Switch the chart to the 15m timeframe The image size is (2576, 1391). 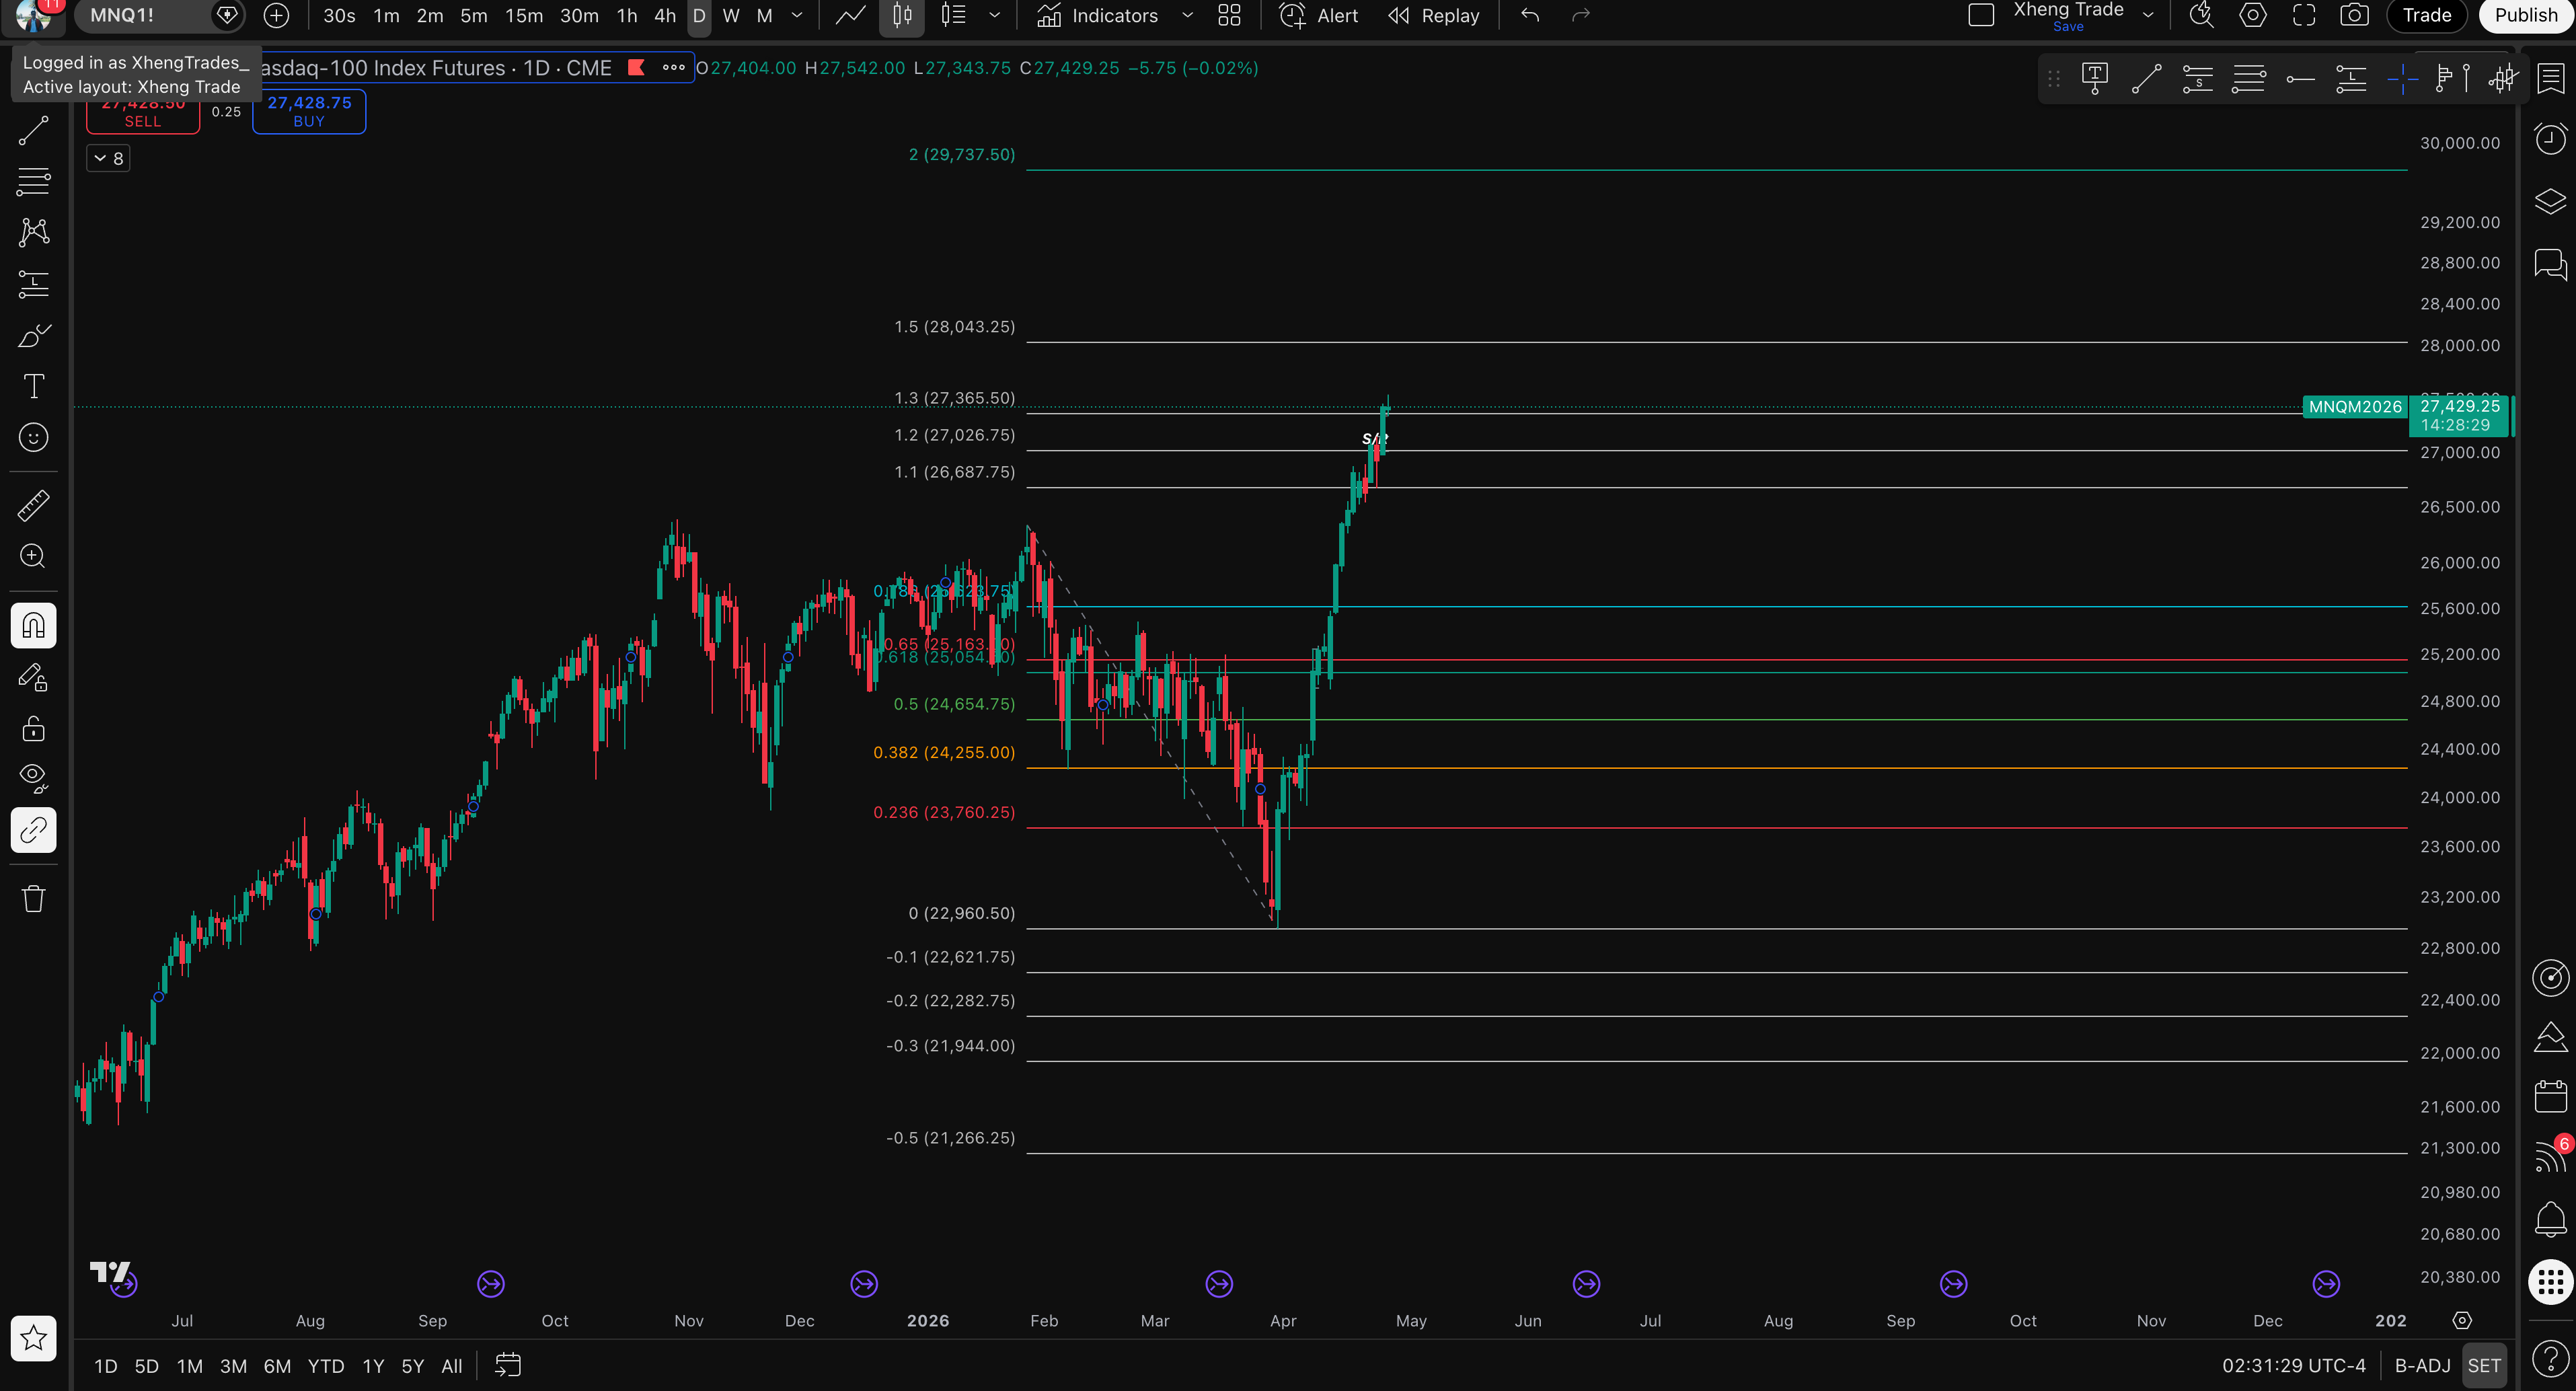(x=524, y=15)
